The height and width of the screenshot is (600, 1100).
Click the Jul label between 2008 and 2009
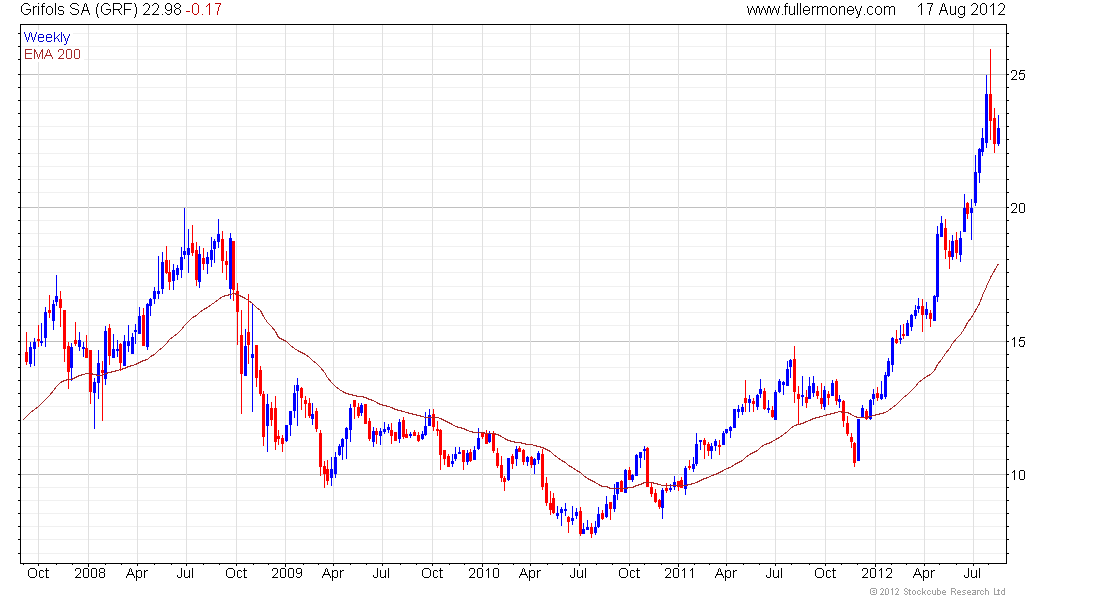185,573
